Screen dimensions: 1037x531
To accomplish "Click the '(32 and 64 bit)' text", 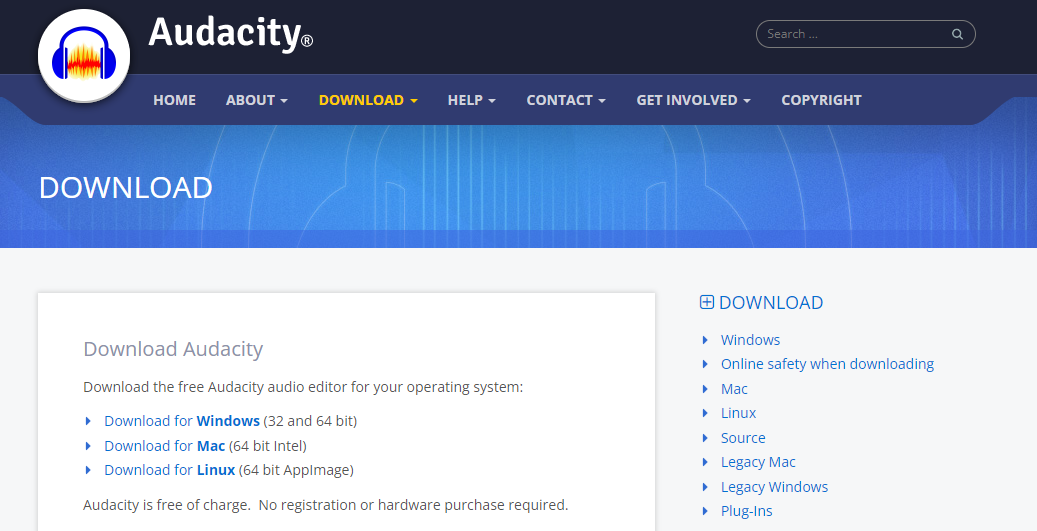I will click(310, 421).
